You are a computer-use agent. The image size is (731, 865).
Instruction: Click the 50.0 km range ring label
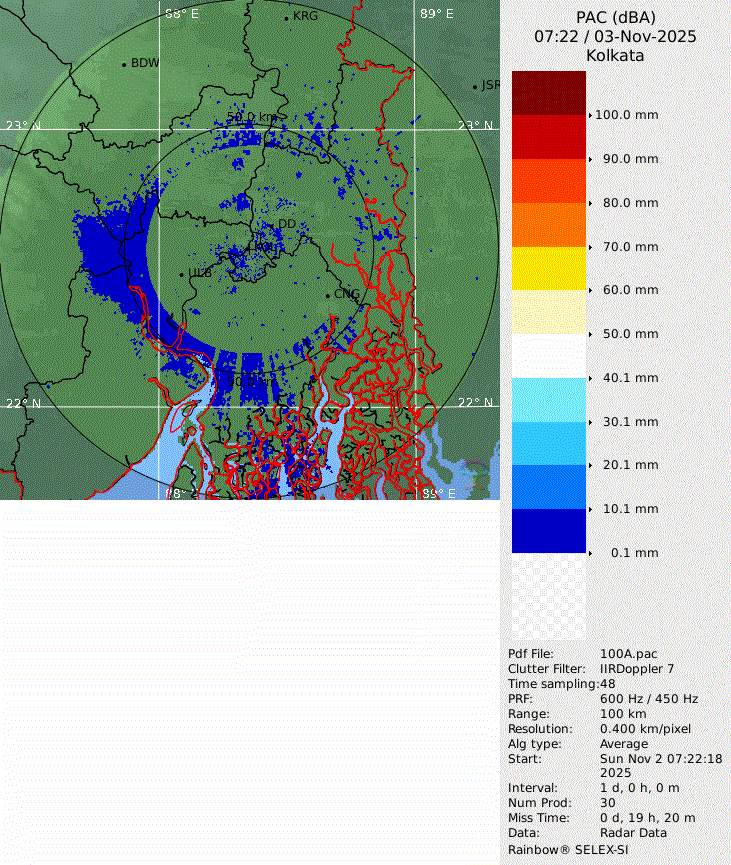click(251, 117)
